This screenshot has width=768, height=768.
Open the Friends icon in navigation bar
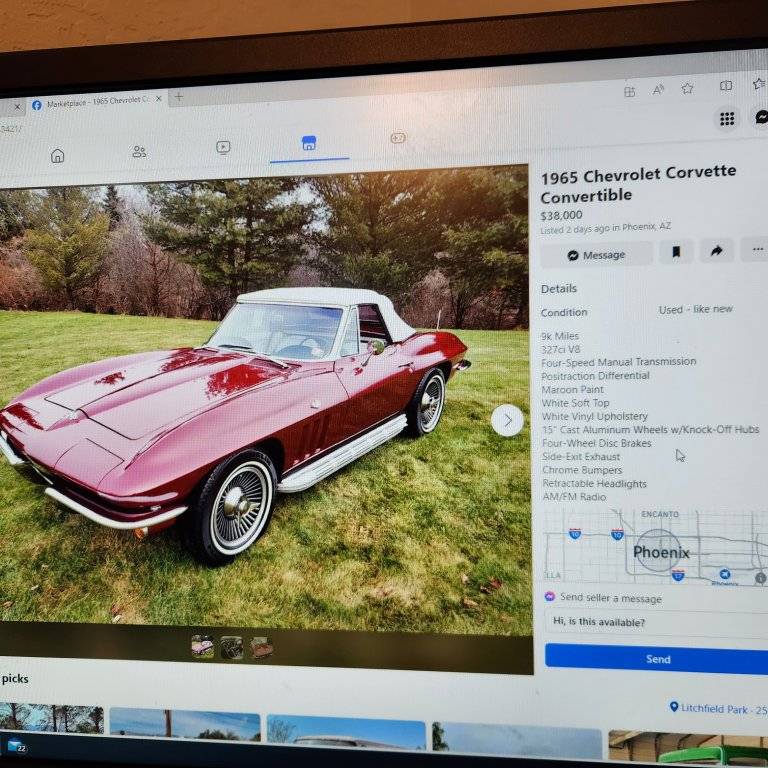(x=139, y=151)
